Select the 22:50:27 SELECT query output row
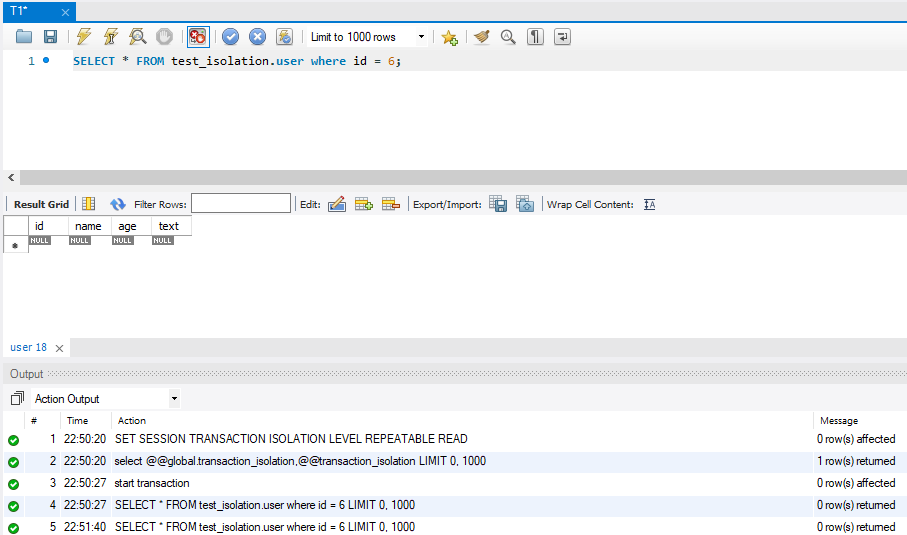The width and height of the screenshot is (907, 535). point(455,505)
